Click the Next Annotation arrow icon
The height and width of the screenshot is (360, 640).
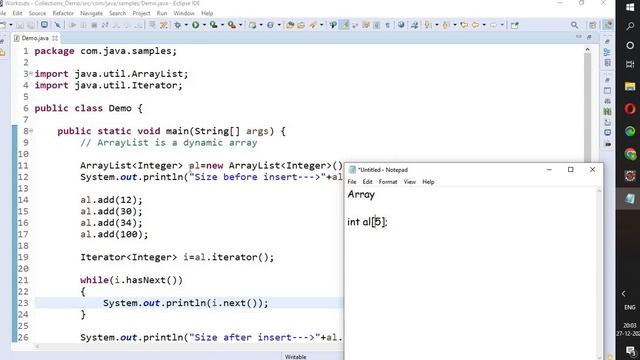click(x=428, y=25)
